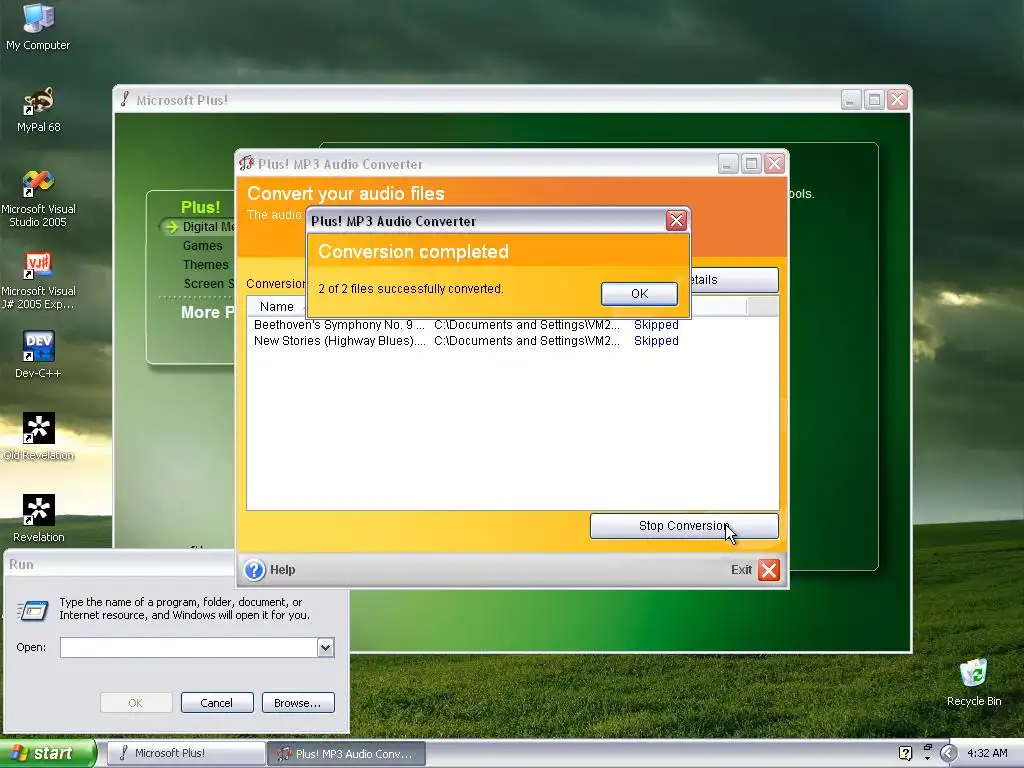Image resolution: width=1024 pixels, height=768 pixels.
Task: Select Screen Savers in Microsoft Plus! menu
Action: 208,283
